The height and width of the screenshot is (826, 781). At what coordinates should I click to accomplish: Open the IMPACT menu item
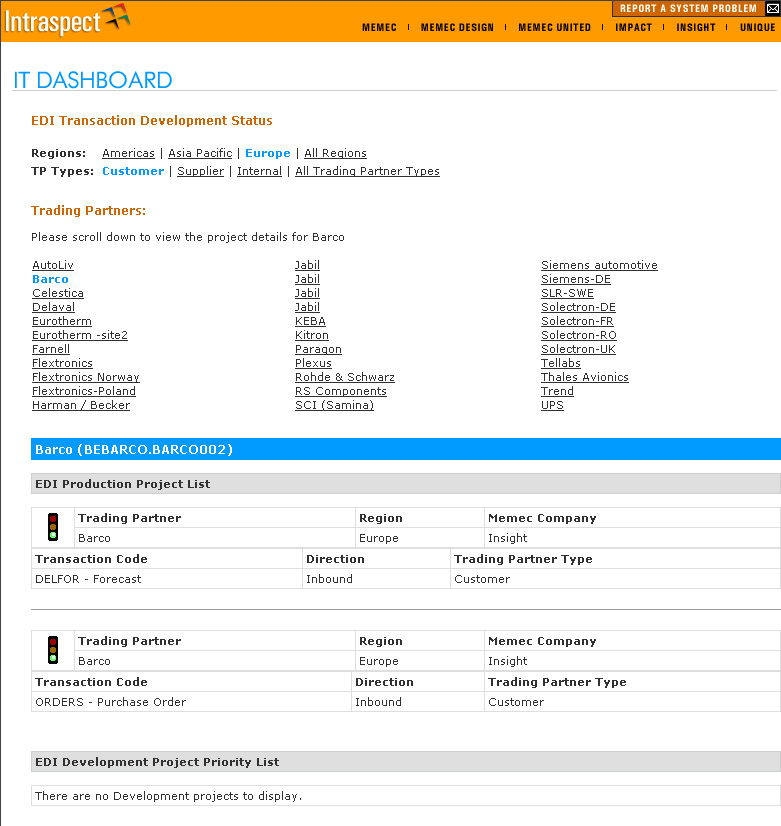coord(634,27)
